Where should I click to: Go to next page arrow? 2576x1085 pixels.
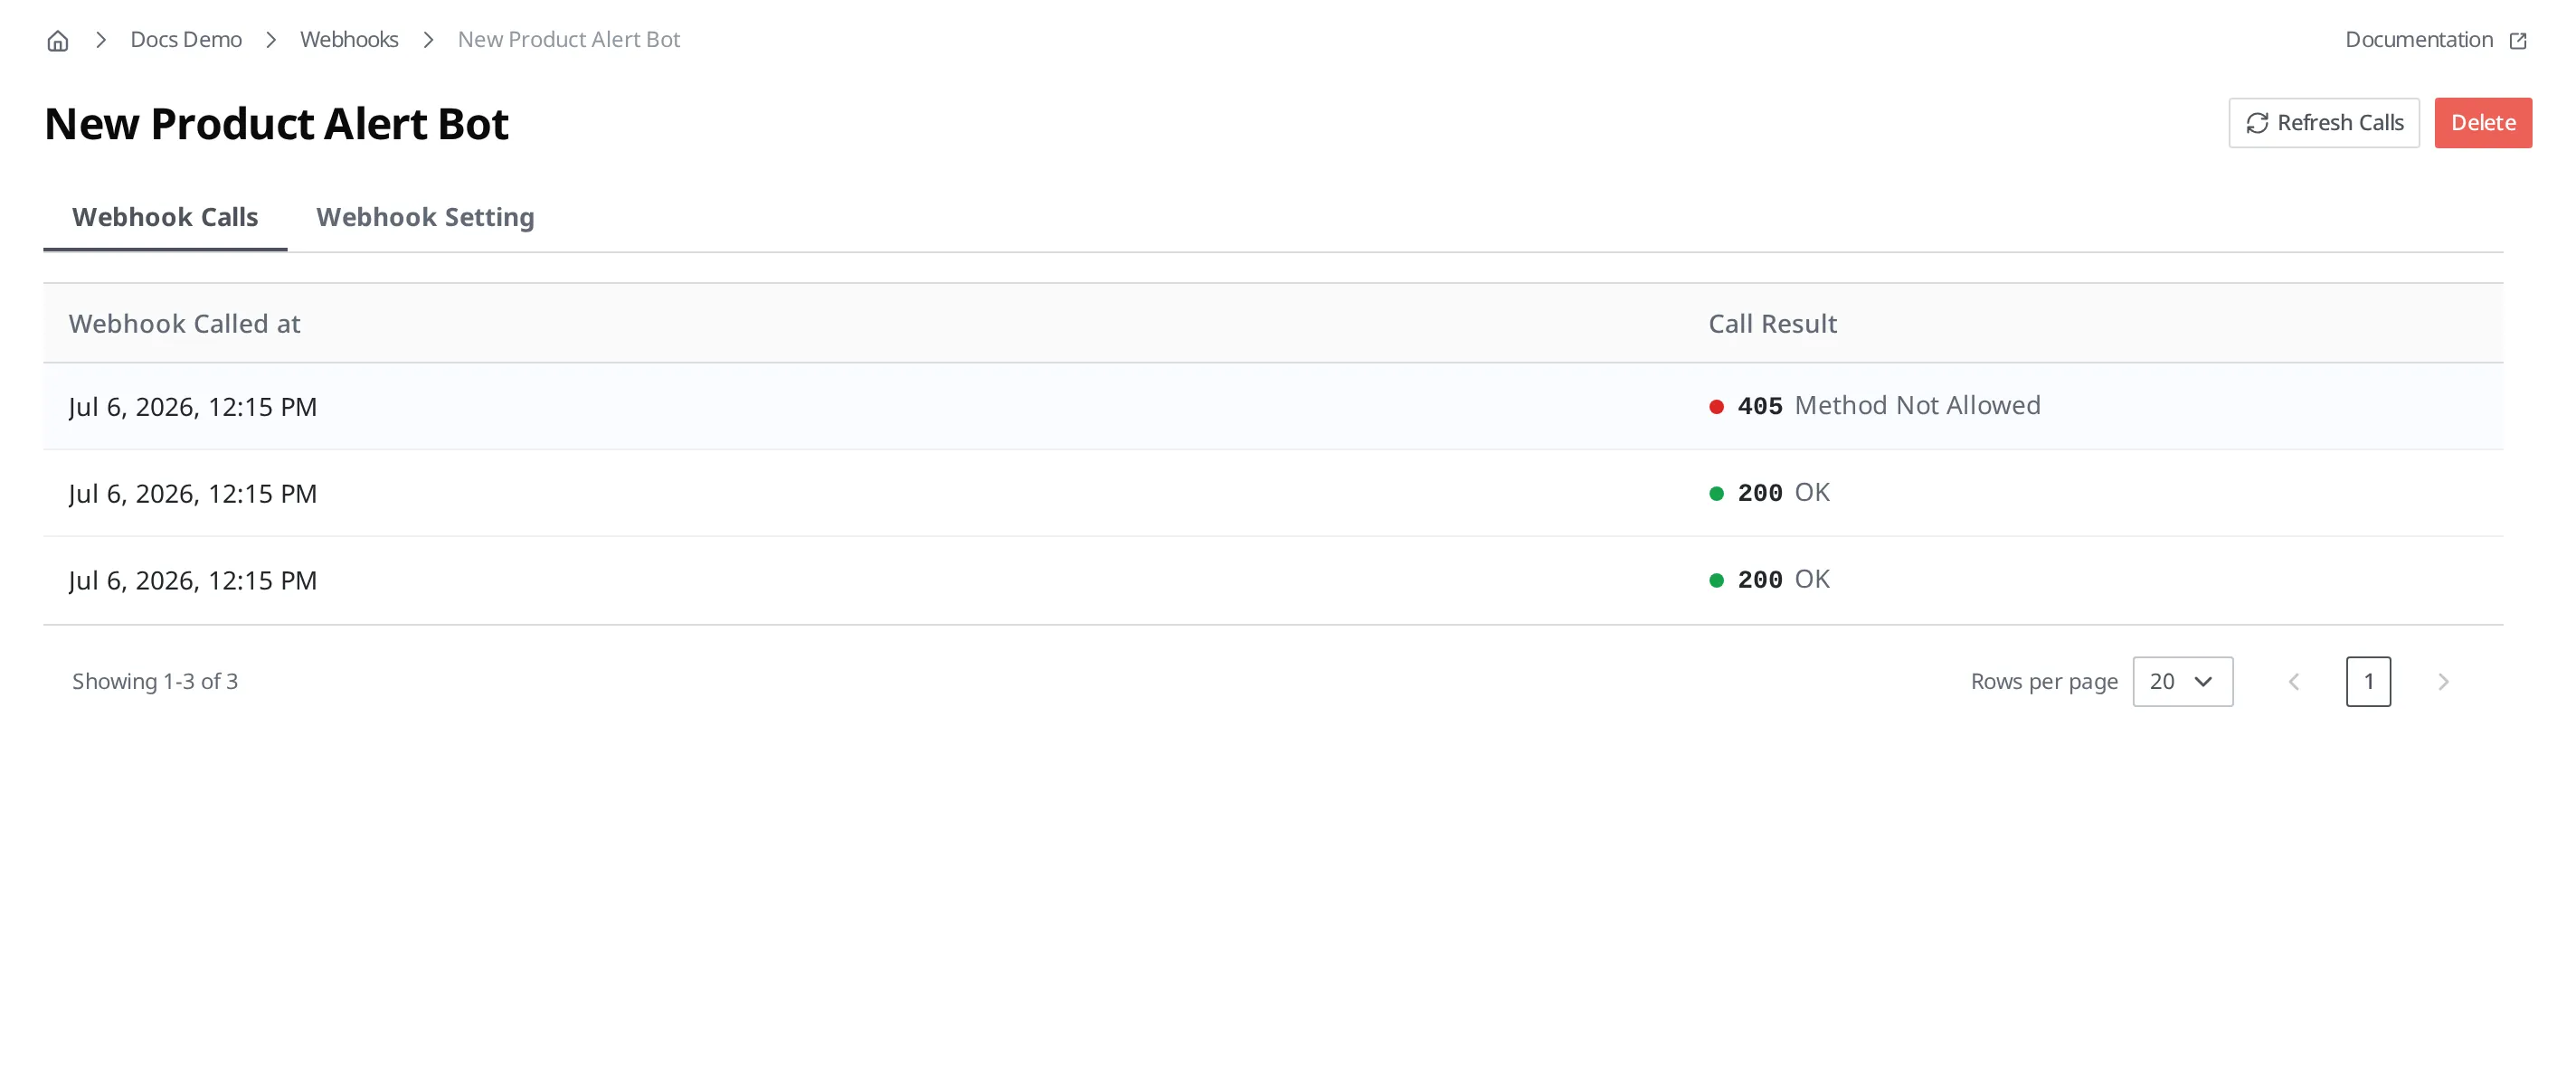[x=2443, y=682]
